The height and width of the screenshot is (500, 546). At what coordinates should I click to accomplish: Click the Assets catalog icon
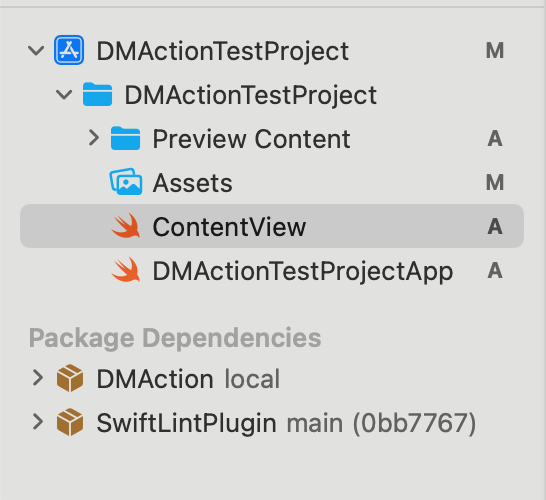coord(126,182)
